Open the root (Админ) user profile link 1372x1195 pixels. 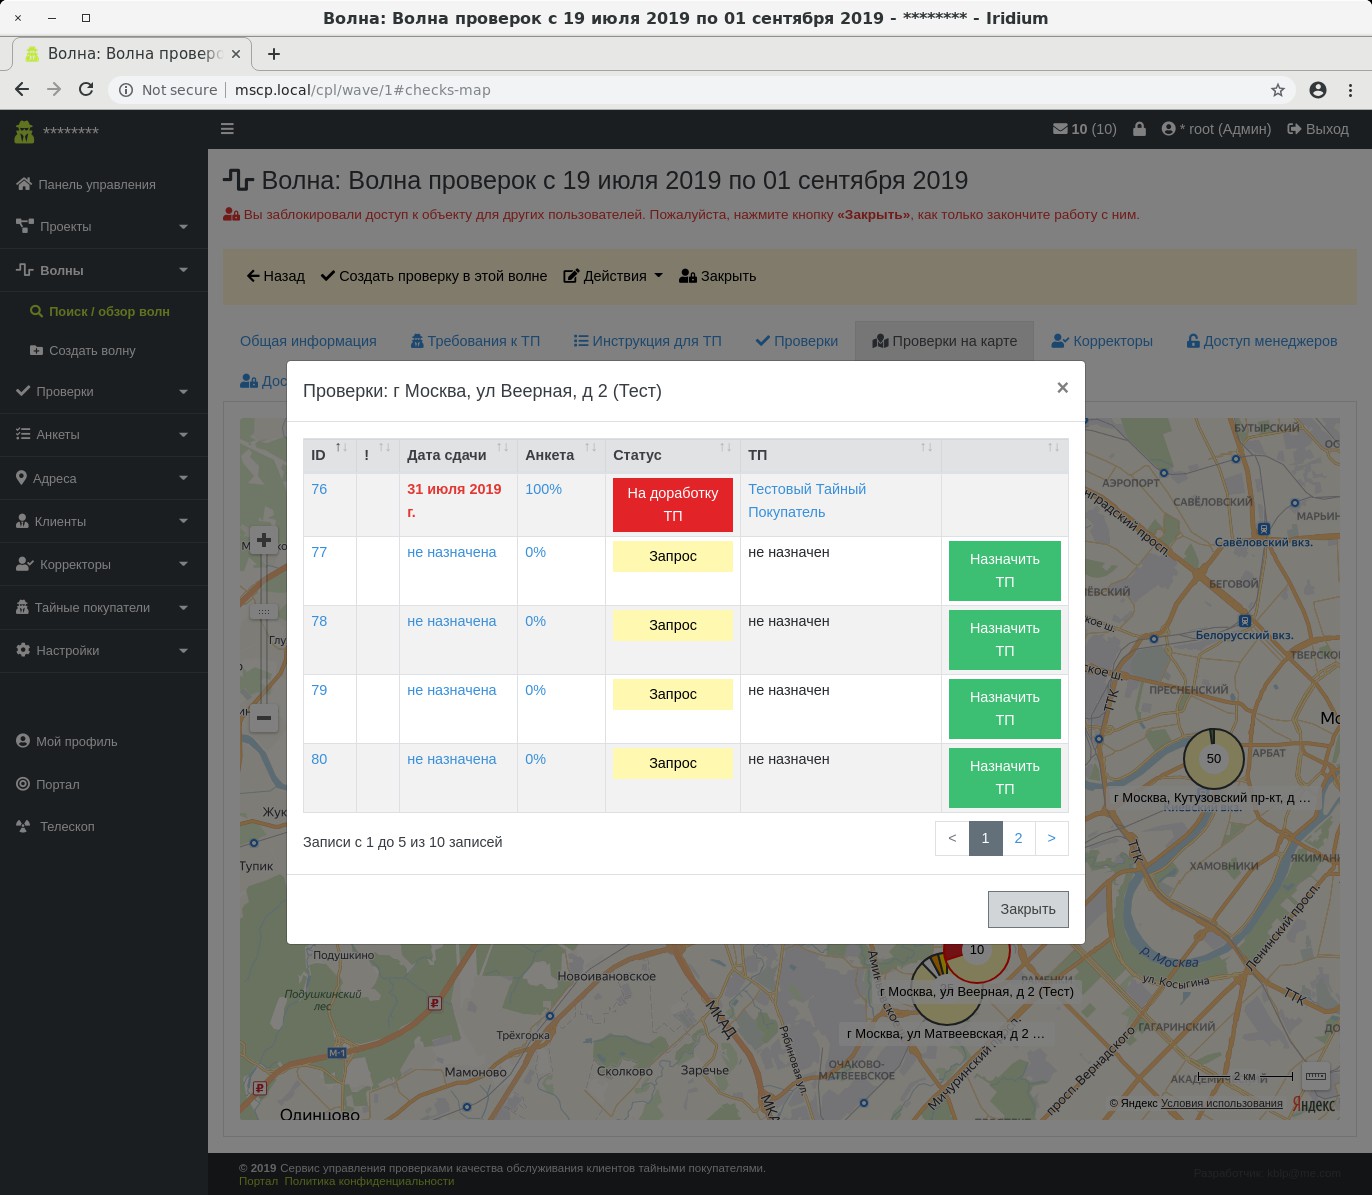coord(1217,129)
